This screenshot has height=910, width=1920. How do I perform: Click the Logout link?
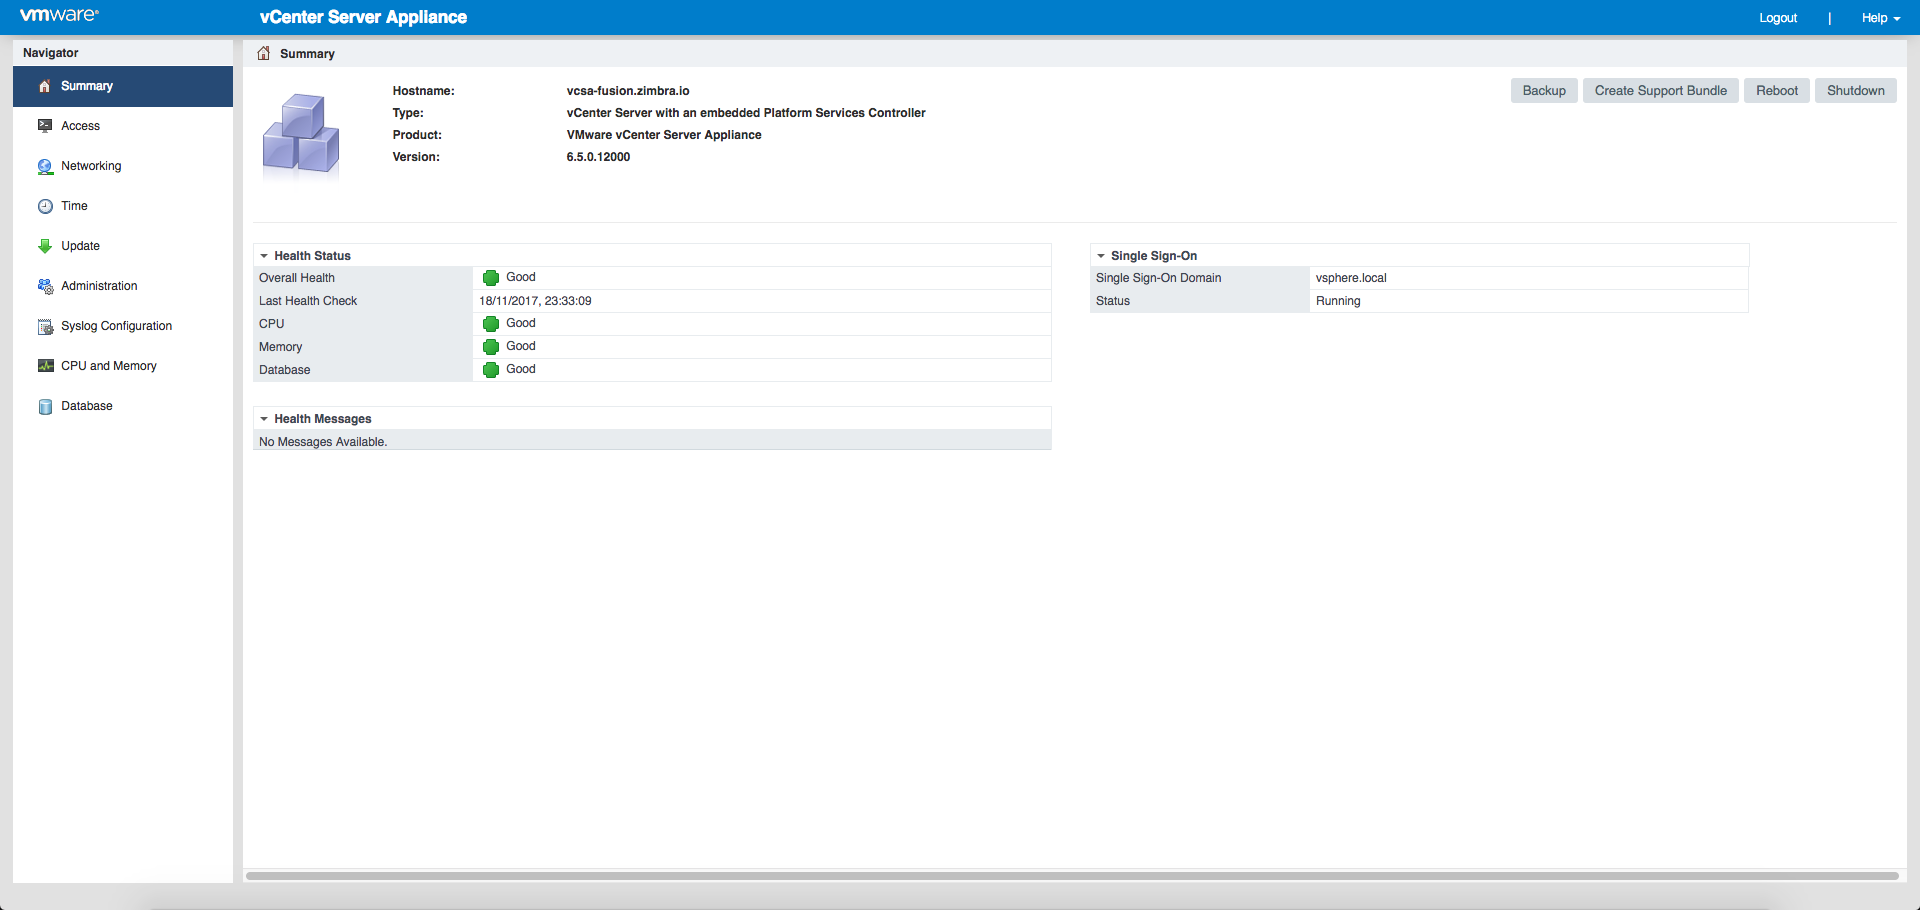point(1778,18)
